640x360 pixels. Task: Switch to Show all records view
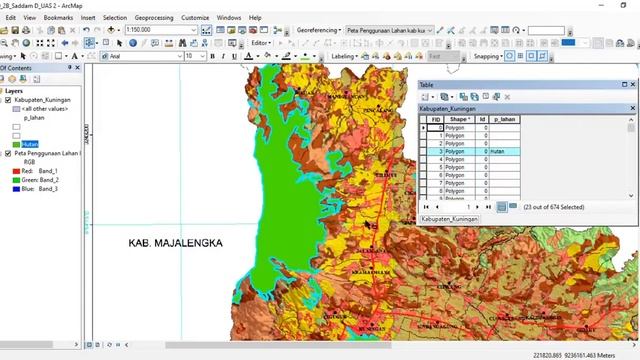[x=502, y=207]
